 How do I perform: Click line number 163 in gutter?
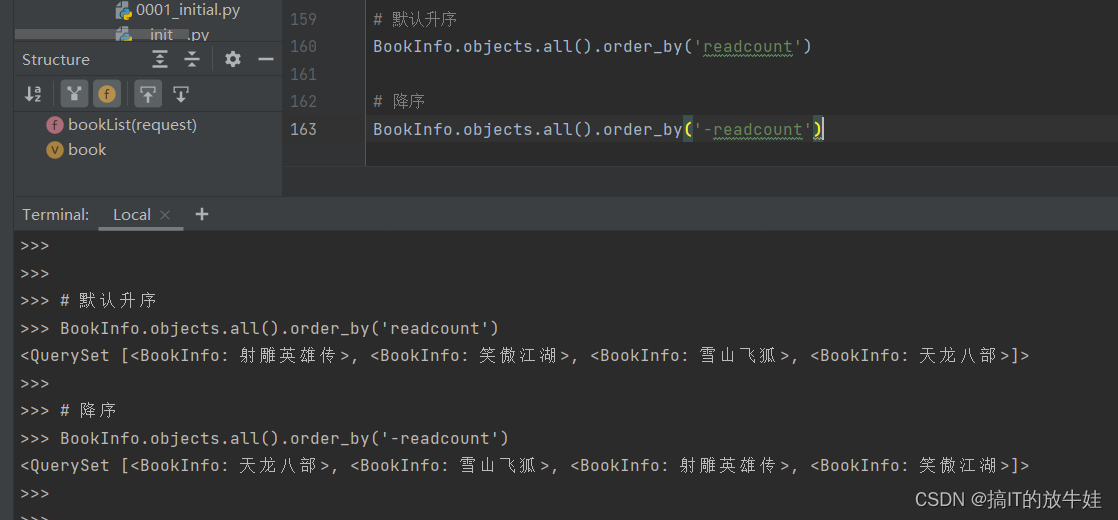click(303, 129)
